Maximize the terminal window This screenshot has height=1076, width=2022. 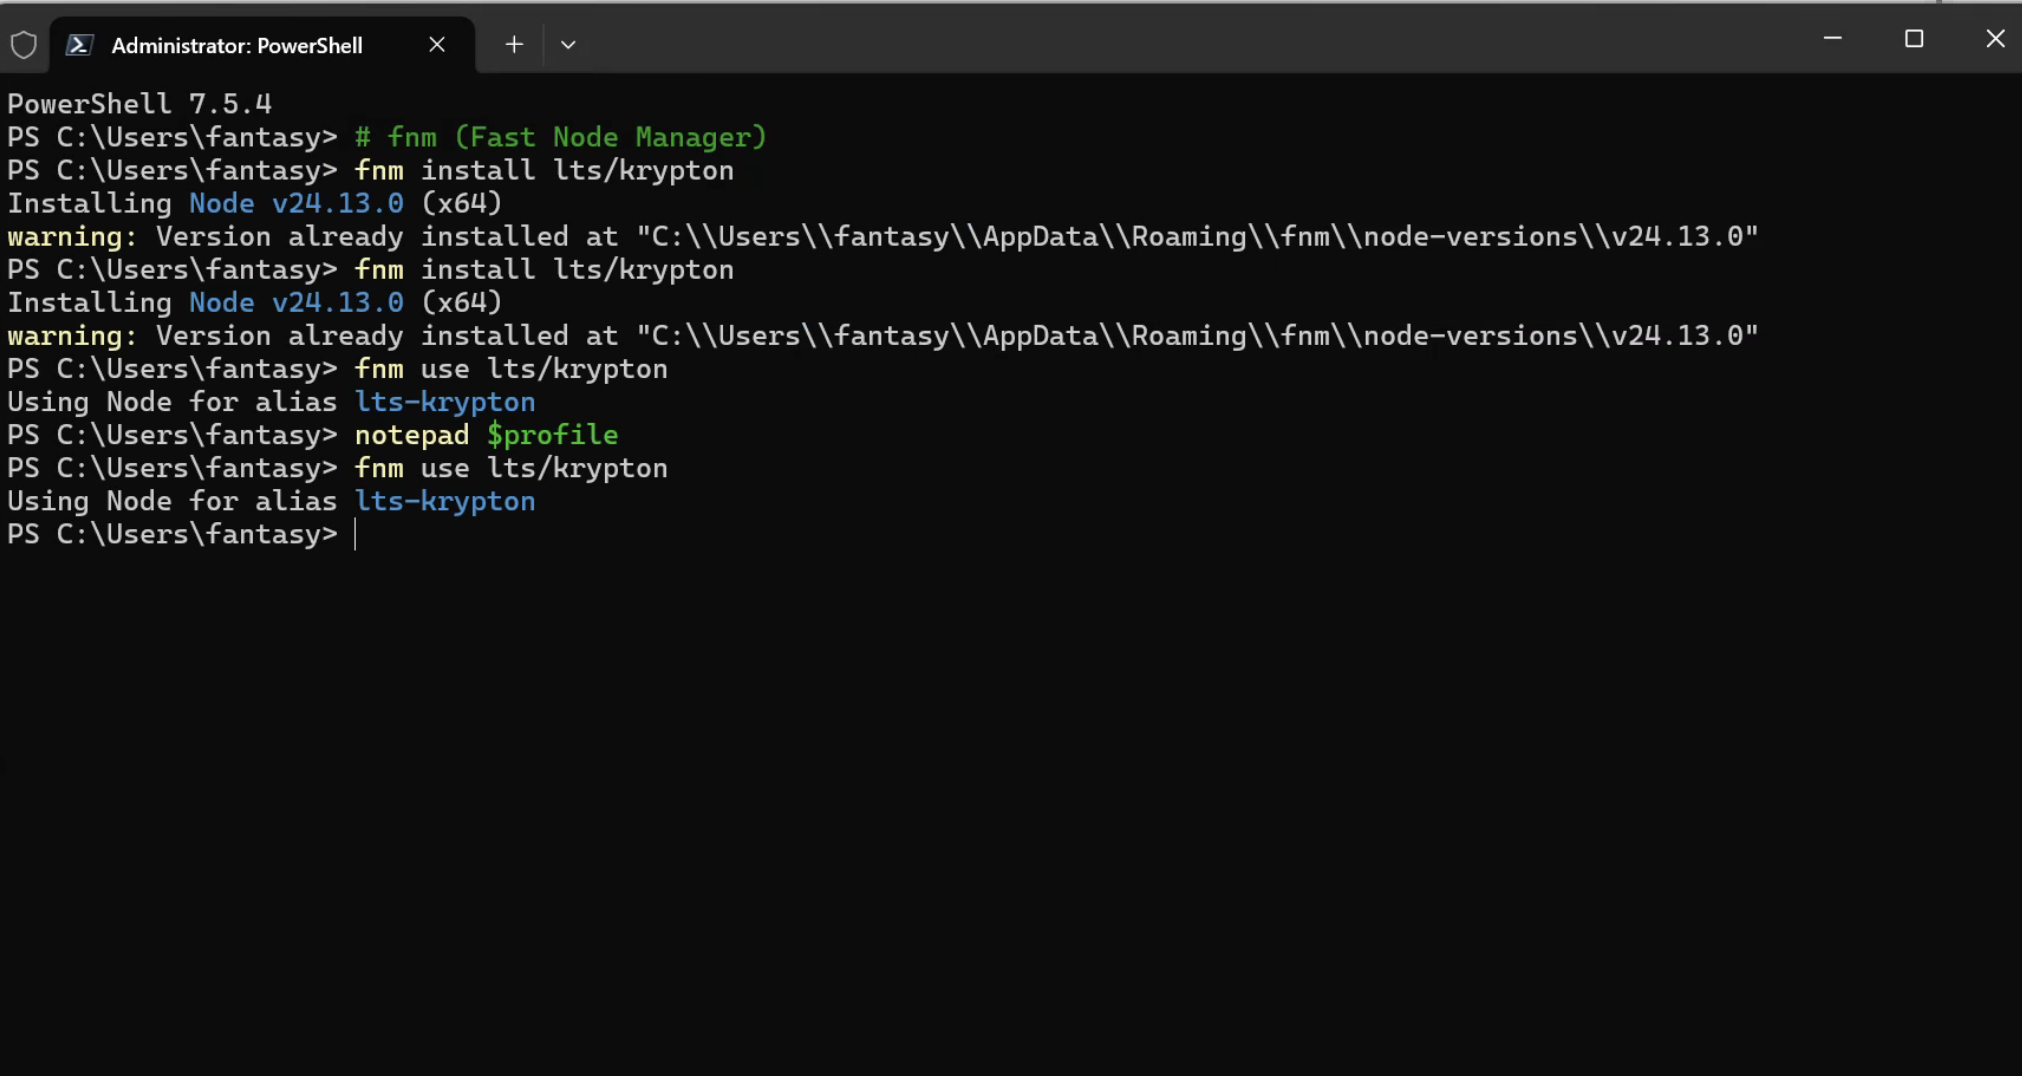(x=1914, y=39)
